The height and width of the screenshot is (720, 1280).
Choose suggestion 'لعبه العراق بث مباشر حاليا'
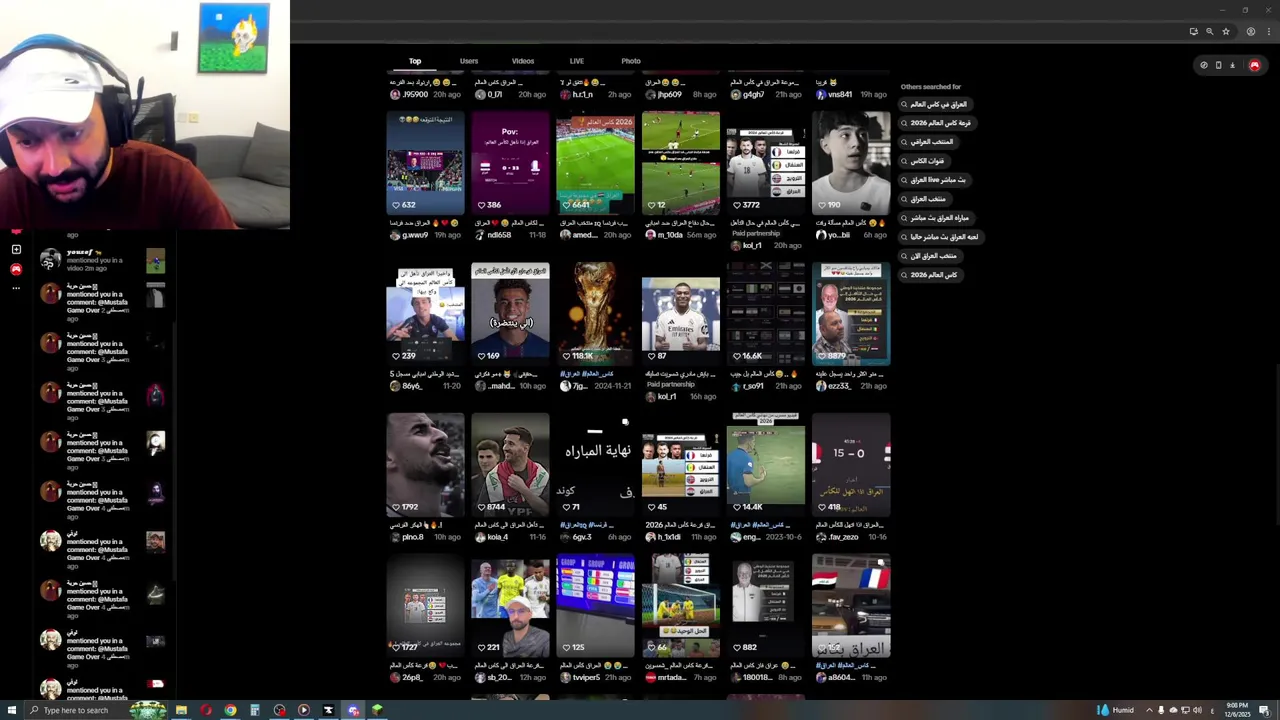939,237
